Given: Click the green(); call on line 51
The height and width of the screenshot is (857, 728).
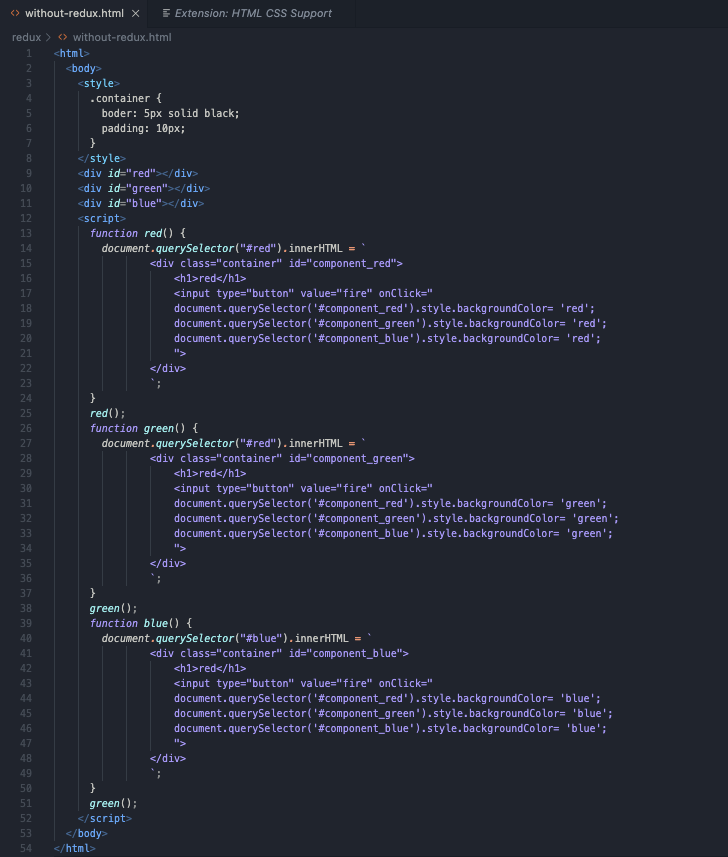Looking at the screenshot, I should coord(114,803).
